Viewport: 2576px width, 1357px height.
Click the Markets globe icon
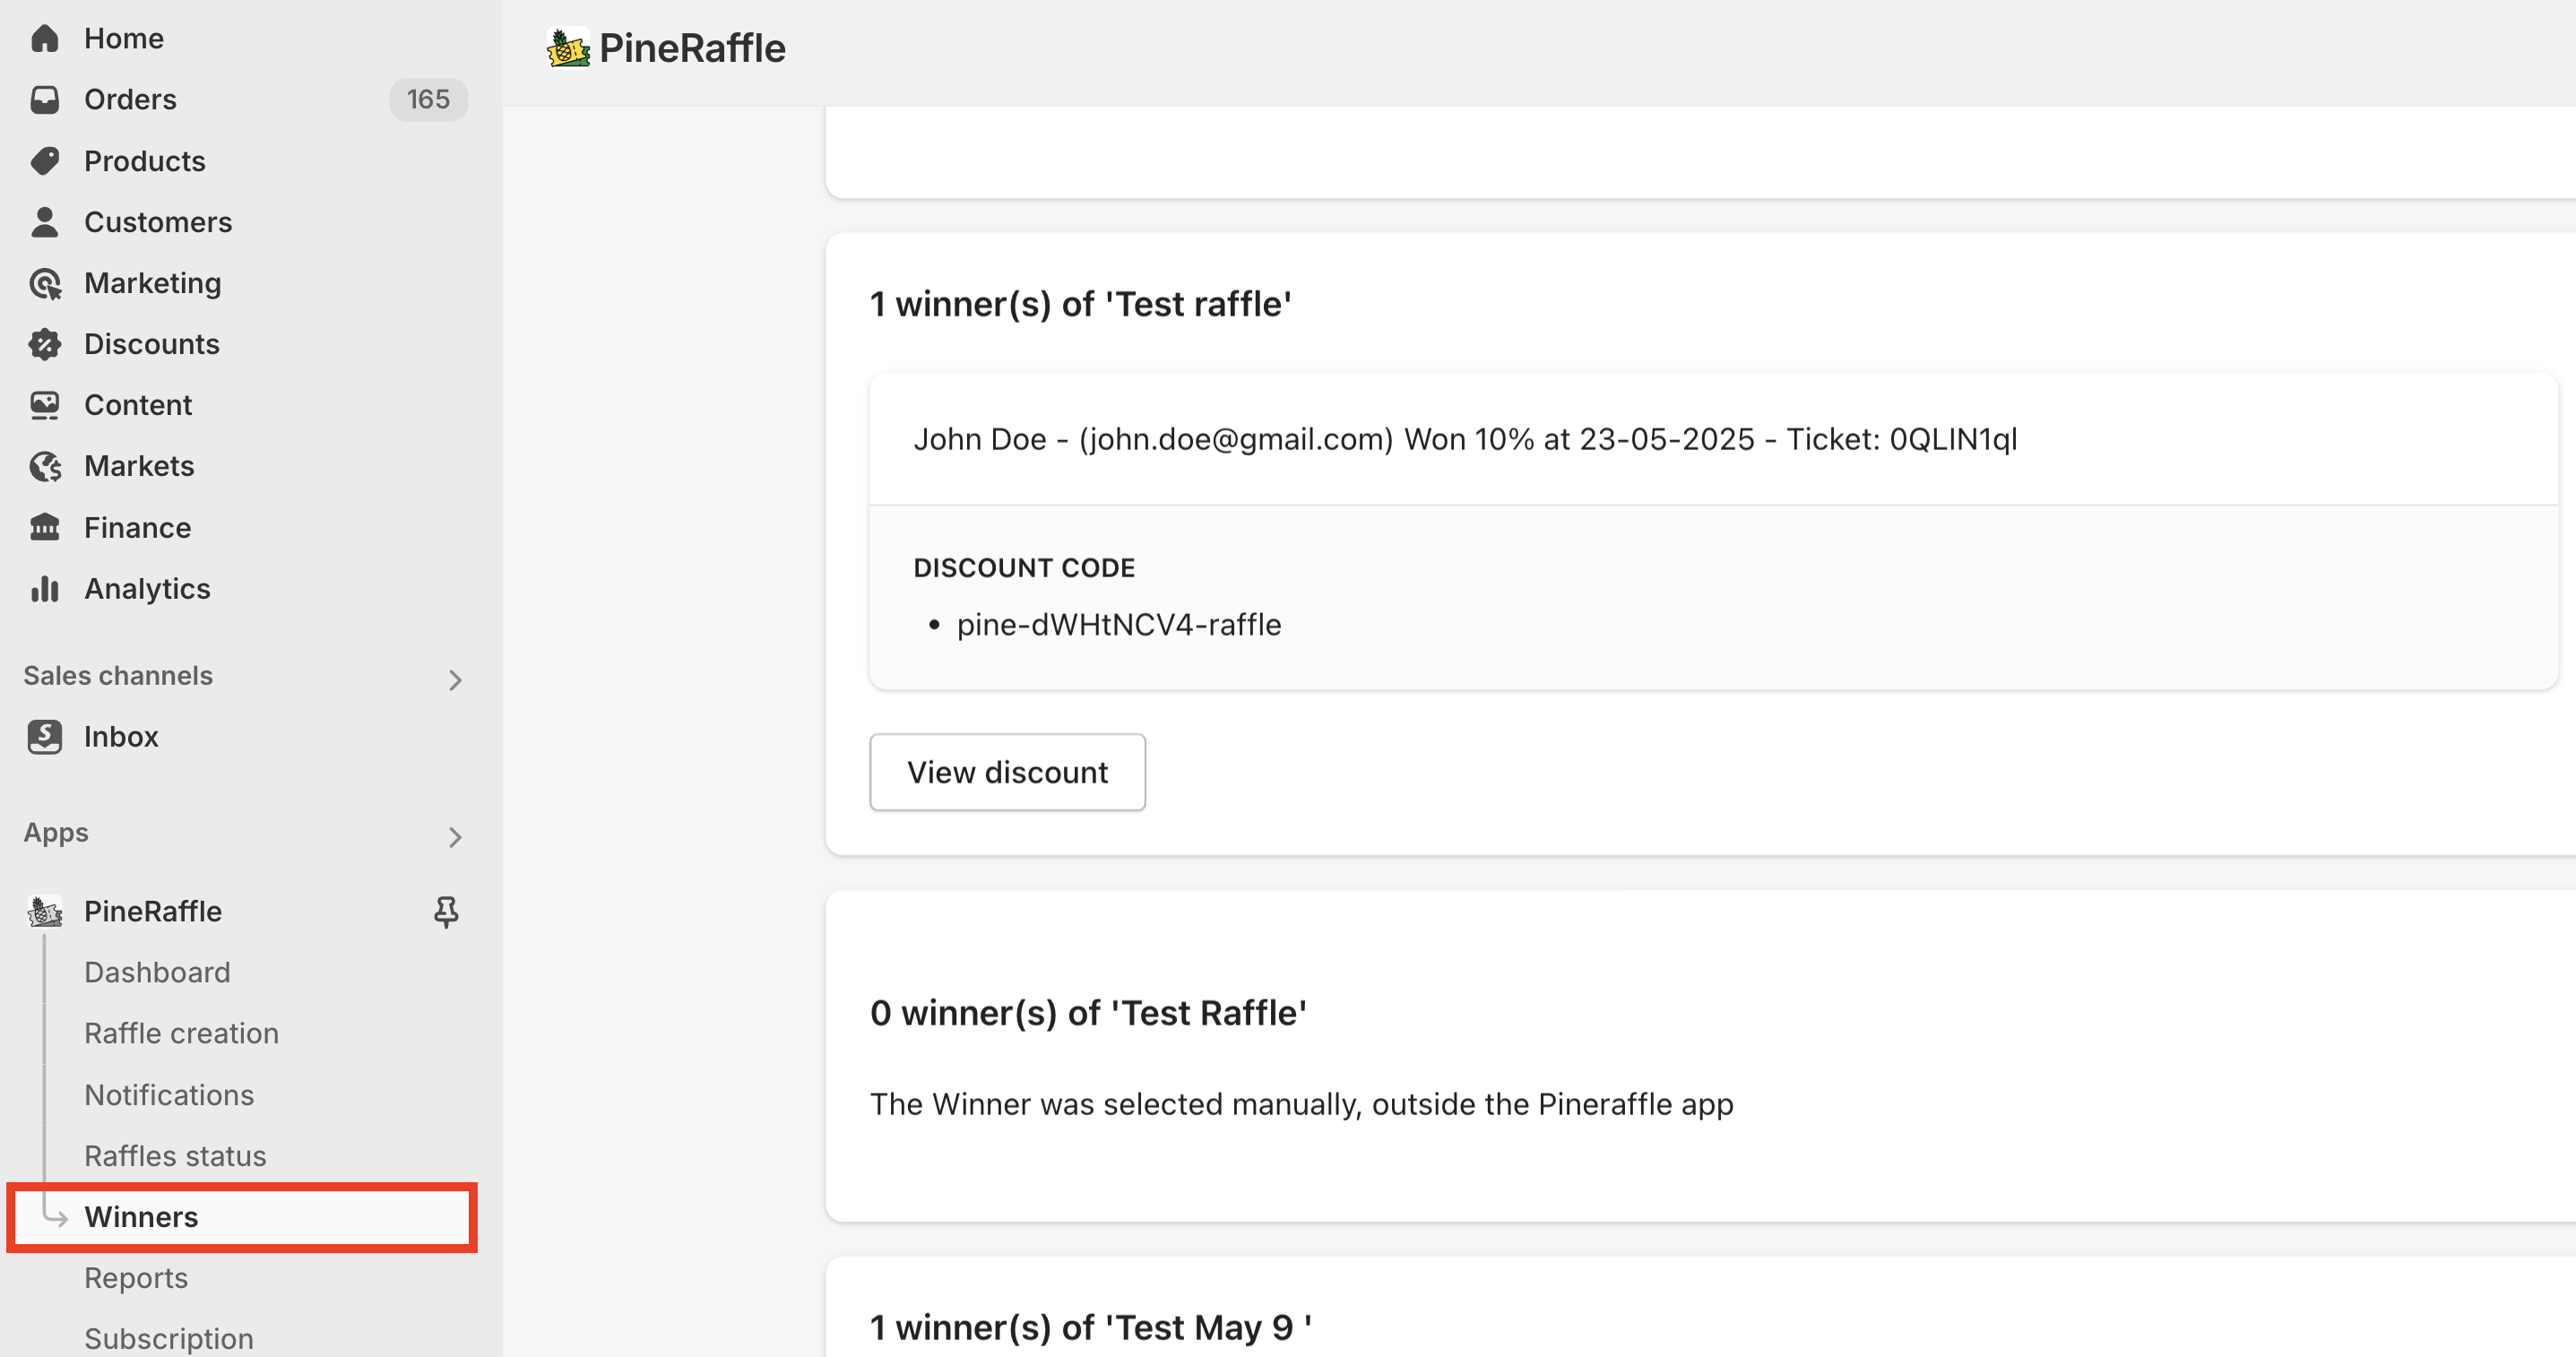[x=45, y=466]
